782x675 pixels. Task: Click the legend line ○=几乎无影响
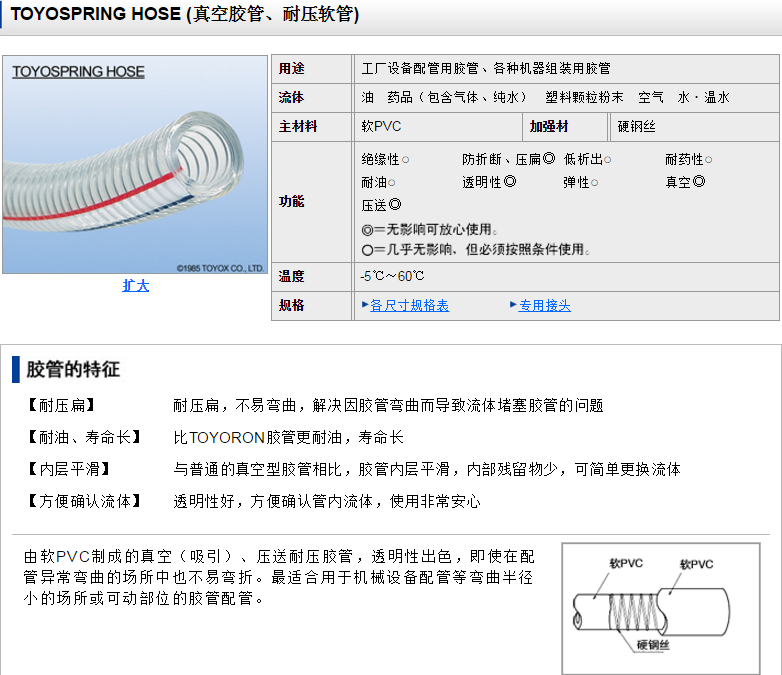coord(476,249)
